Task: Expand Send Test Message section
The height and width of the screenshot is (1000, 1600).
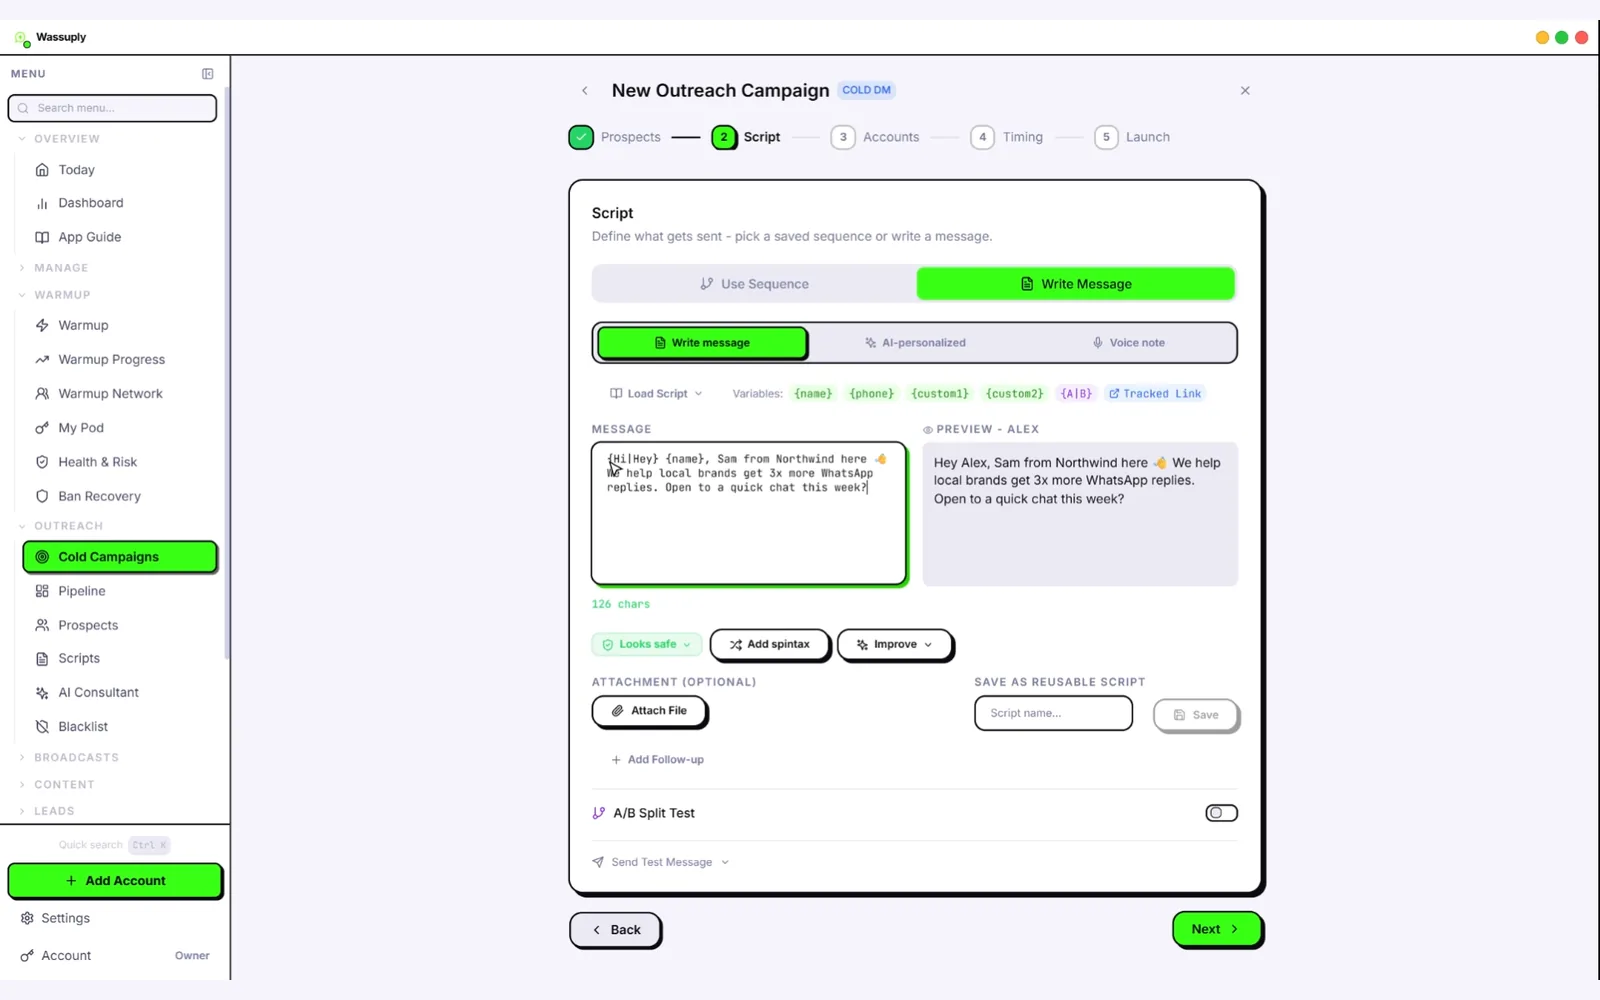Action: click(661, 862)
